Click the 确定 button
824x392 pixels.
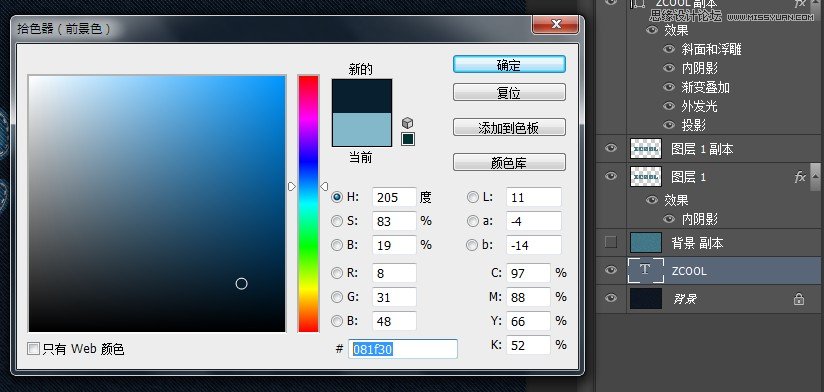(x=509, y=65)
